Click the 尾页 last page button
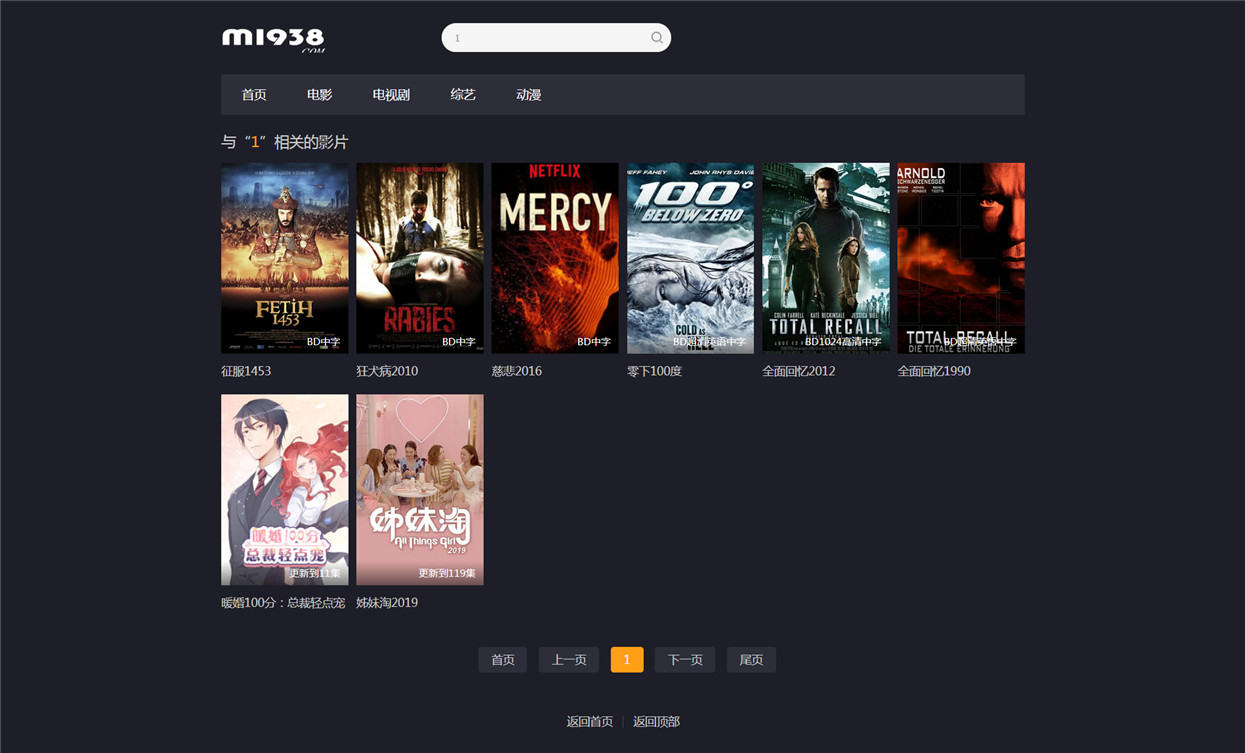Image resolution: width=1245 pixels, height=753 pixels. pyautogui.click(x=751, y=660)
